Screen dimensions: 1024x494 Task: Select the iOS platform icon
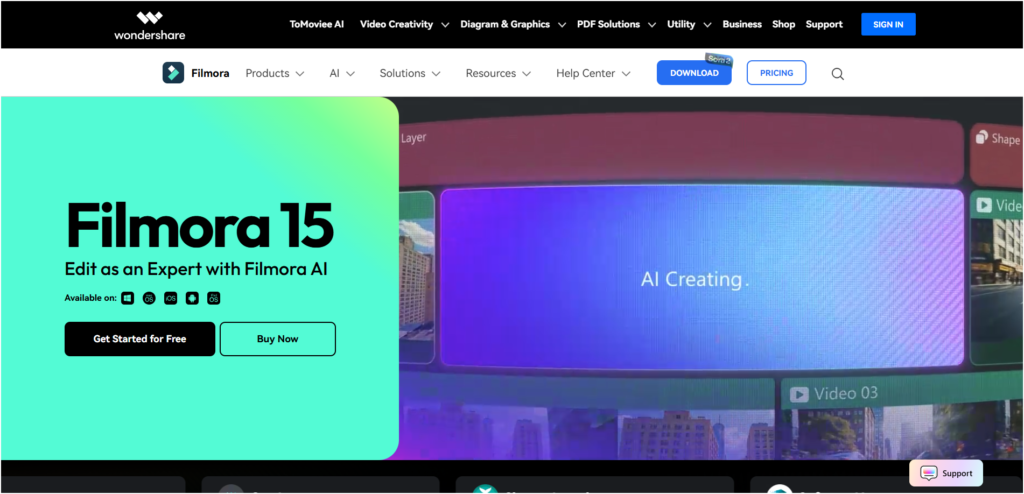coord(171,298)
